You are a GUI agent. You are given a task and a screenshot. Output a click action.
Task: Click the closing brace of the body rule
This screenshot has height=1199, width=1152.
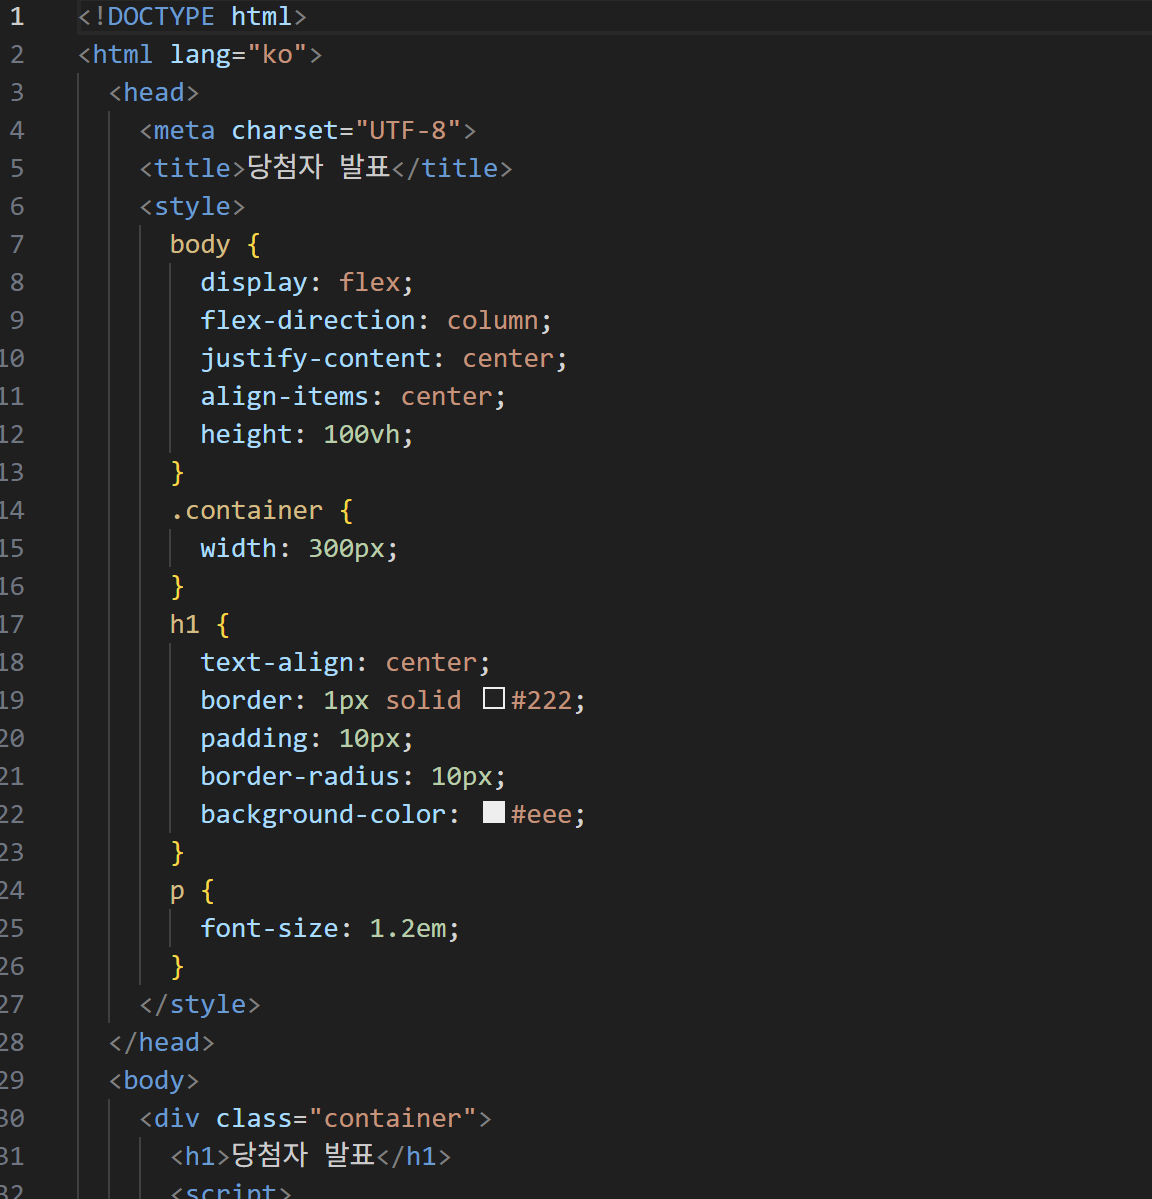pyautogui.click(x=177, y=473)
